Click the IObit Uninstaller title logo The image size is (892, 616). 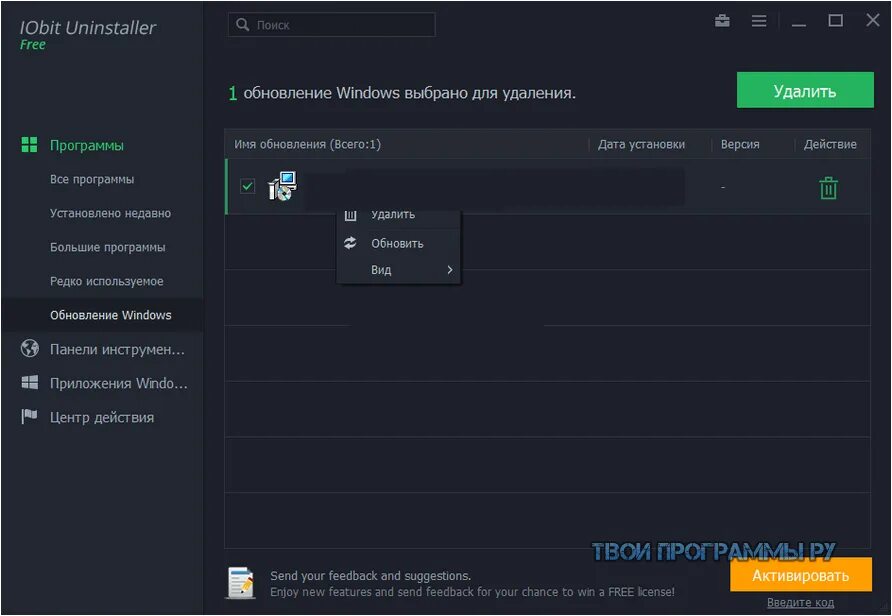(x=88, y=28)
